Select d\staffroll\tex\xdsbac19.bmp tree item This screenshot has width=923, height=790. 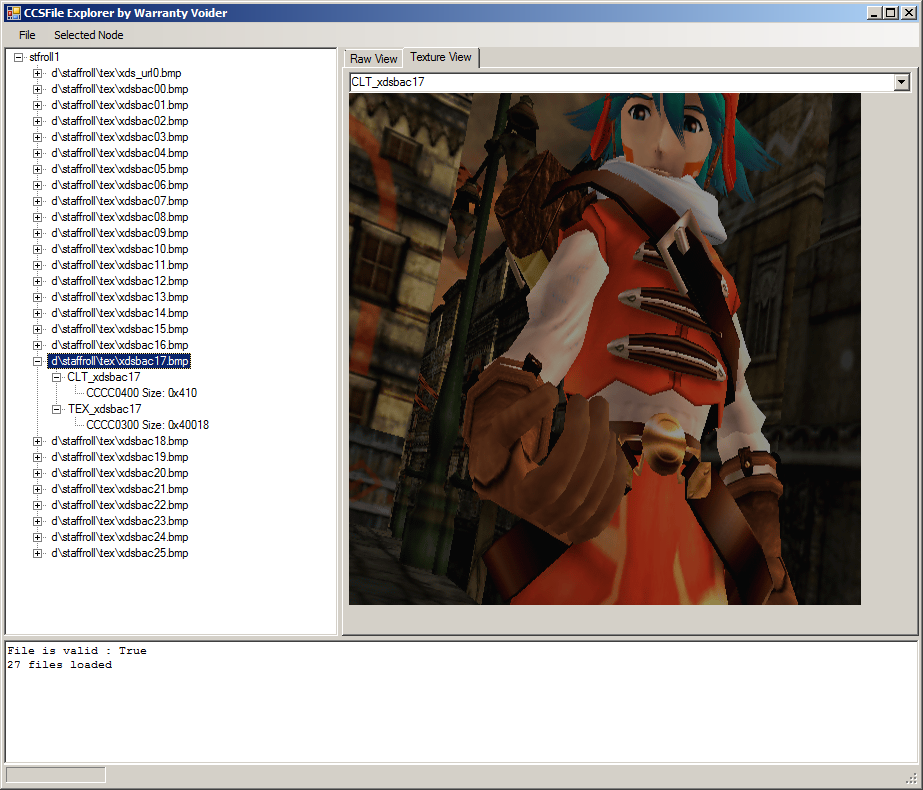tap(119, 457)
